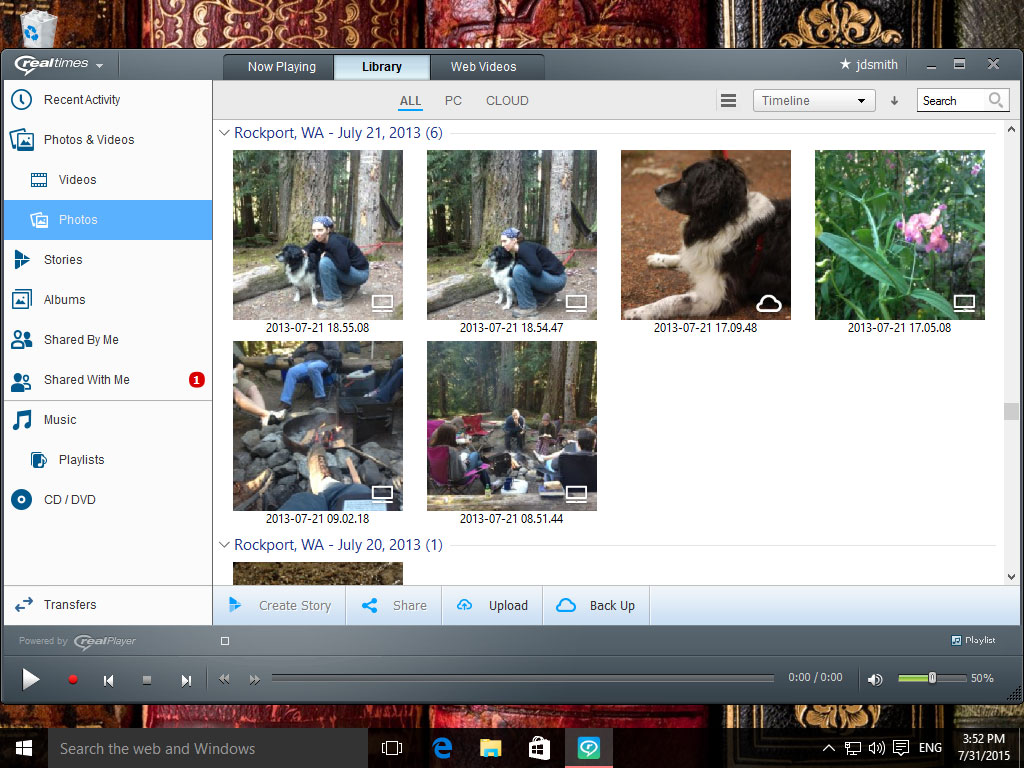Toggle the Playlist panel
Screen dimensions: 1024x768
pyautogui.click(x=973, y=641)
